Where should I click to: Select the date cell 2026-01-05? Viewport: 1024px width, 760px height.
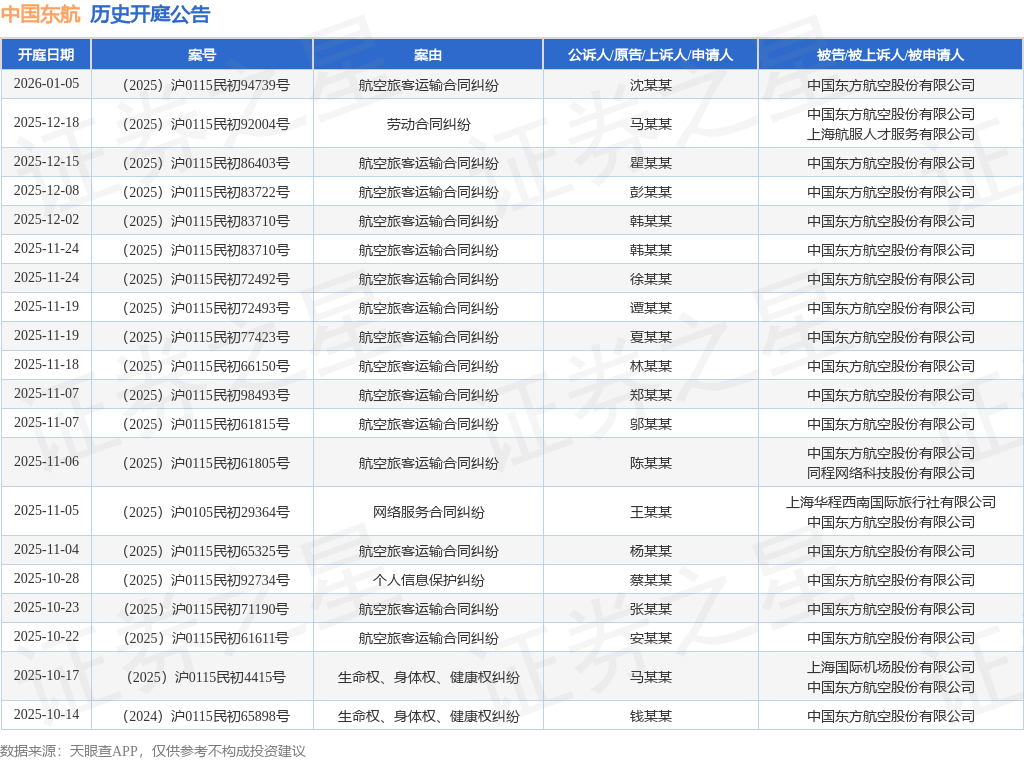(46, 84)
